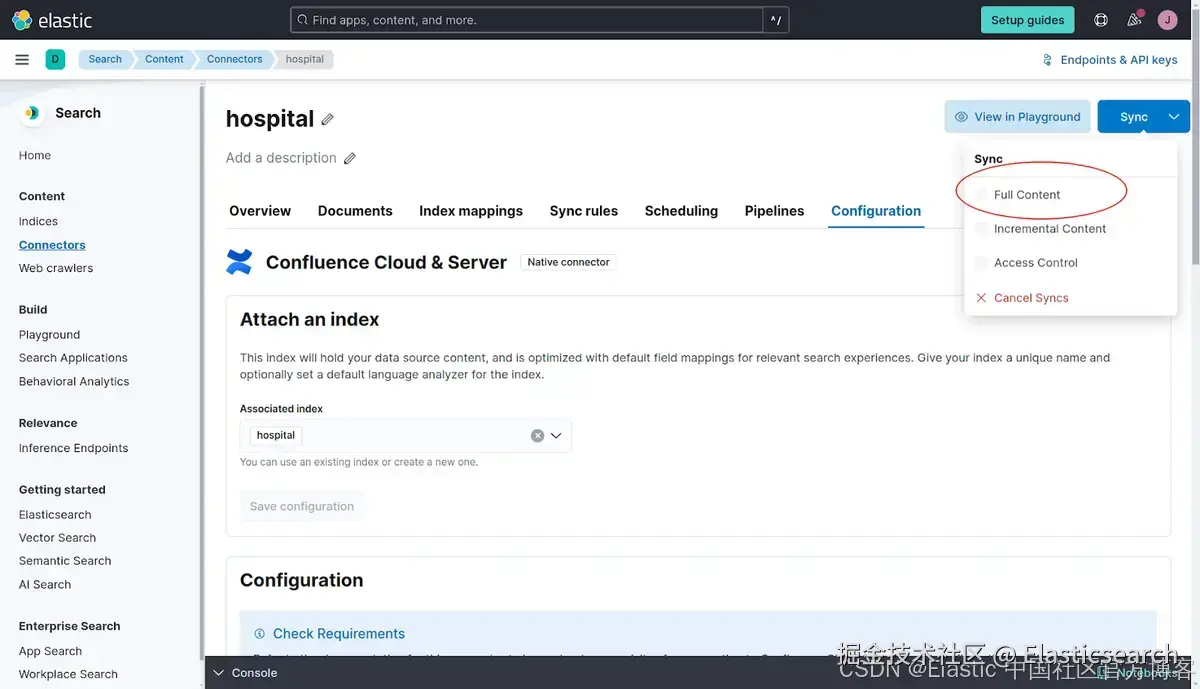Open the Sync rules tab
The width and height of the screenshot is (1200, 689).
(x=584, y=211)
